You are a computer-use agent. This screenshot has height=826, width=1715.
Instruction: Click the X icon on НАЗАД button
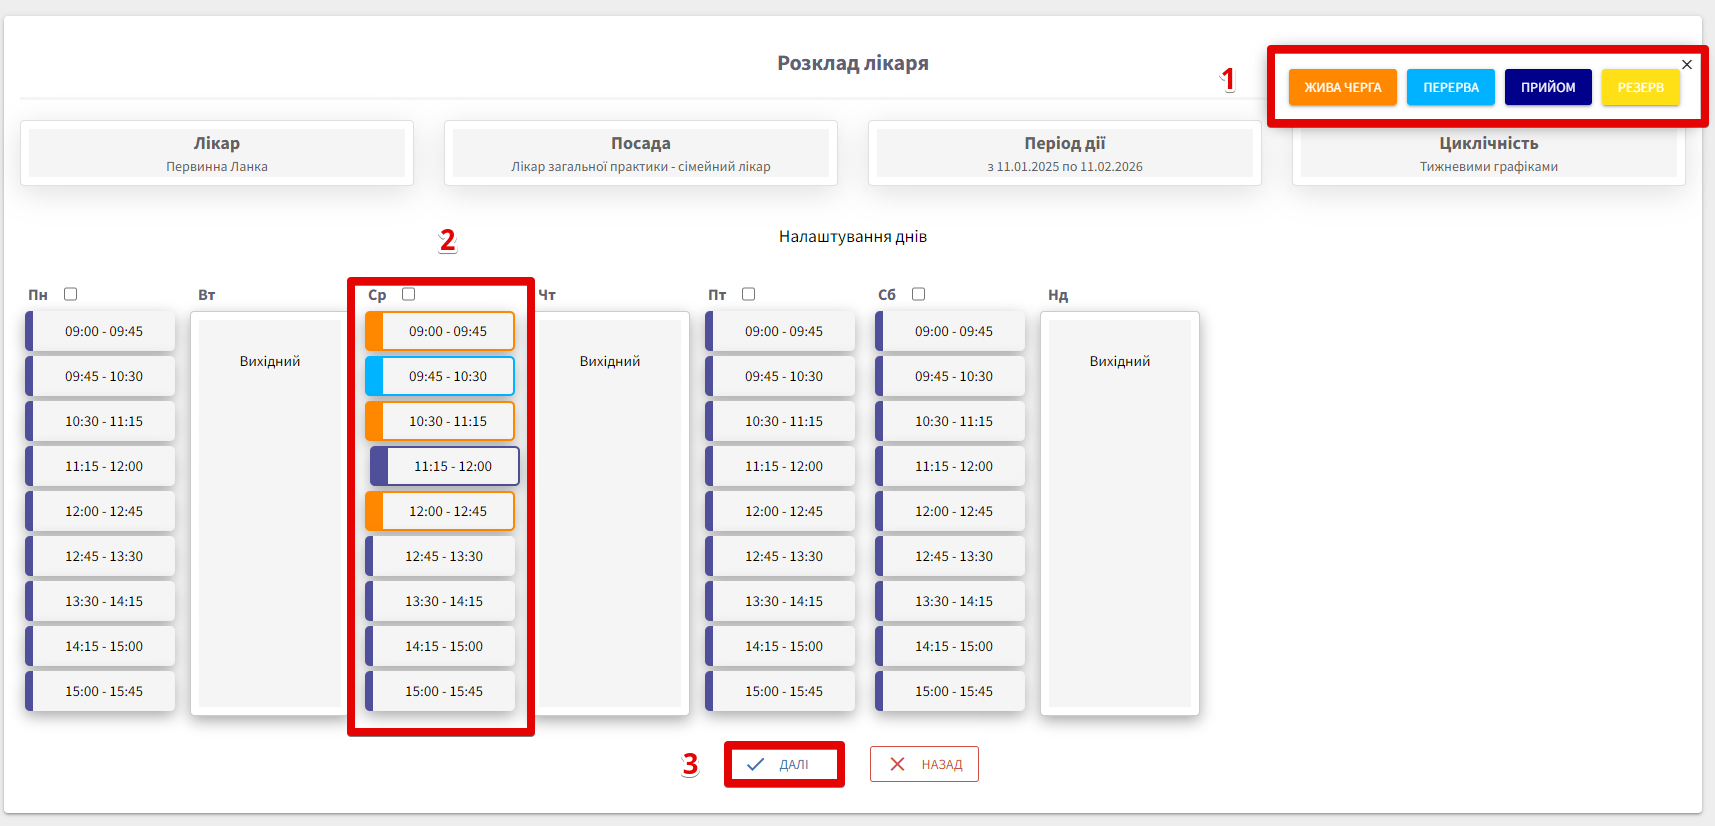[897, 765]
